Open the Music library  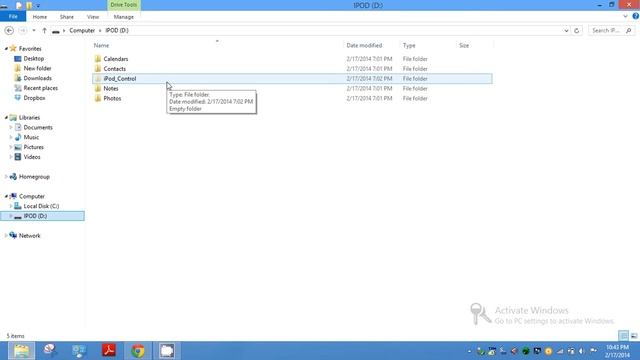click(x=31, y=137)
